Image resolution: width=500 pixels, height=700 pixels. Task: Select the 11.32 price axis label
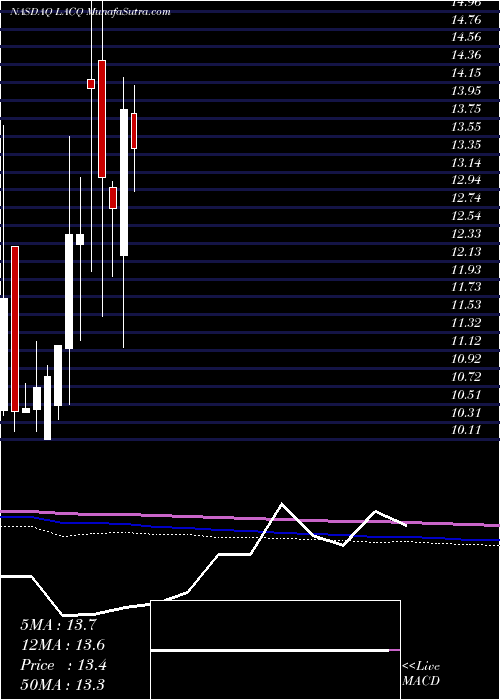click(466, 323)
